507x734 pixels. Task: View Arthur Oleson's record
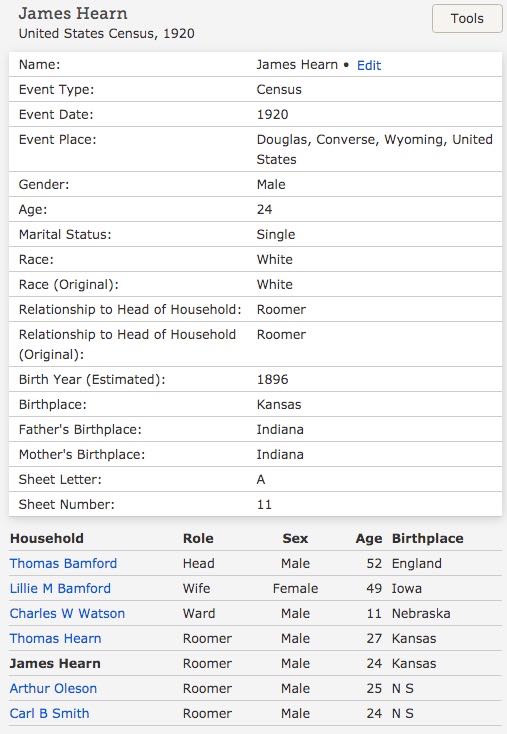(x=53, y=688)
